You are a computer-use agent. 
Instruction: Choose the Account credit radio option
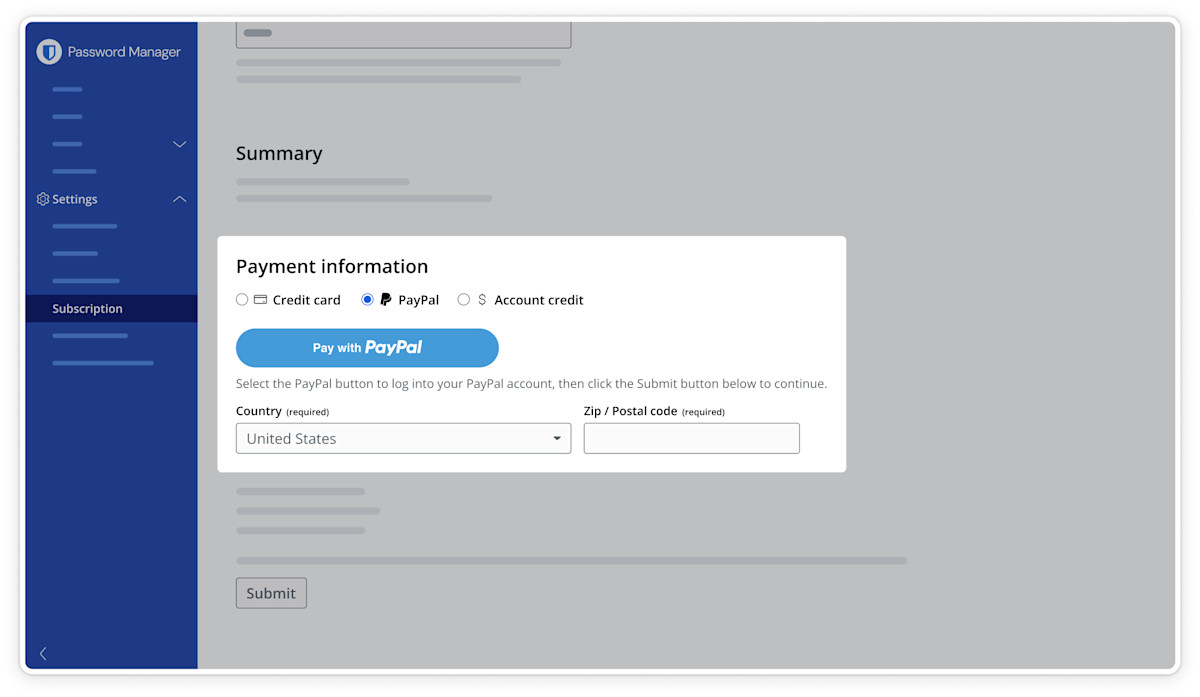[463, 299]
